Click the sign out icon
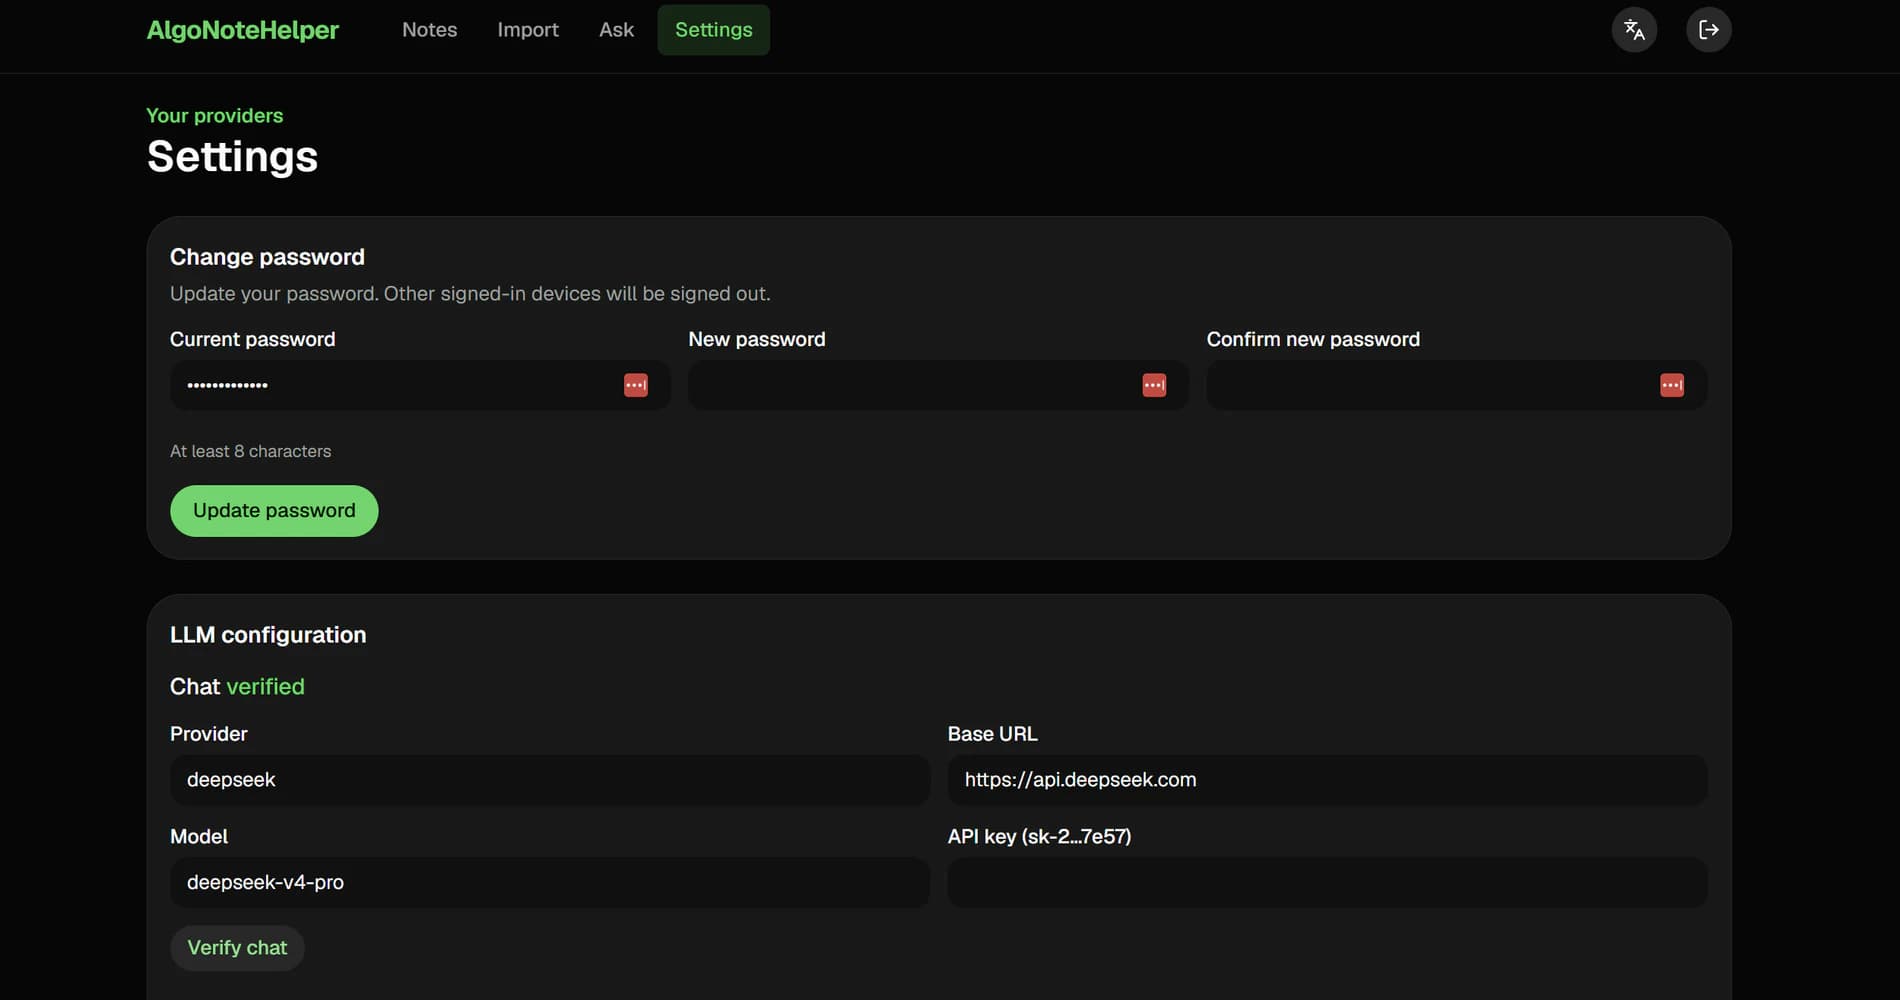 [x=1708, y=29]
